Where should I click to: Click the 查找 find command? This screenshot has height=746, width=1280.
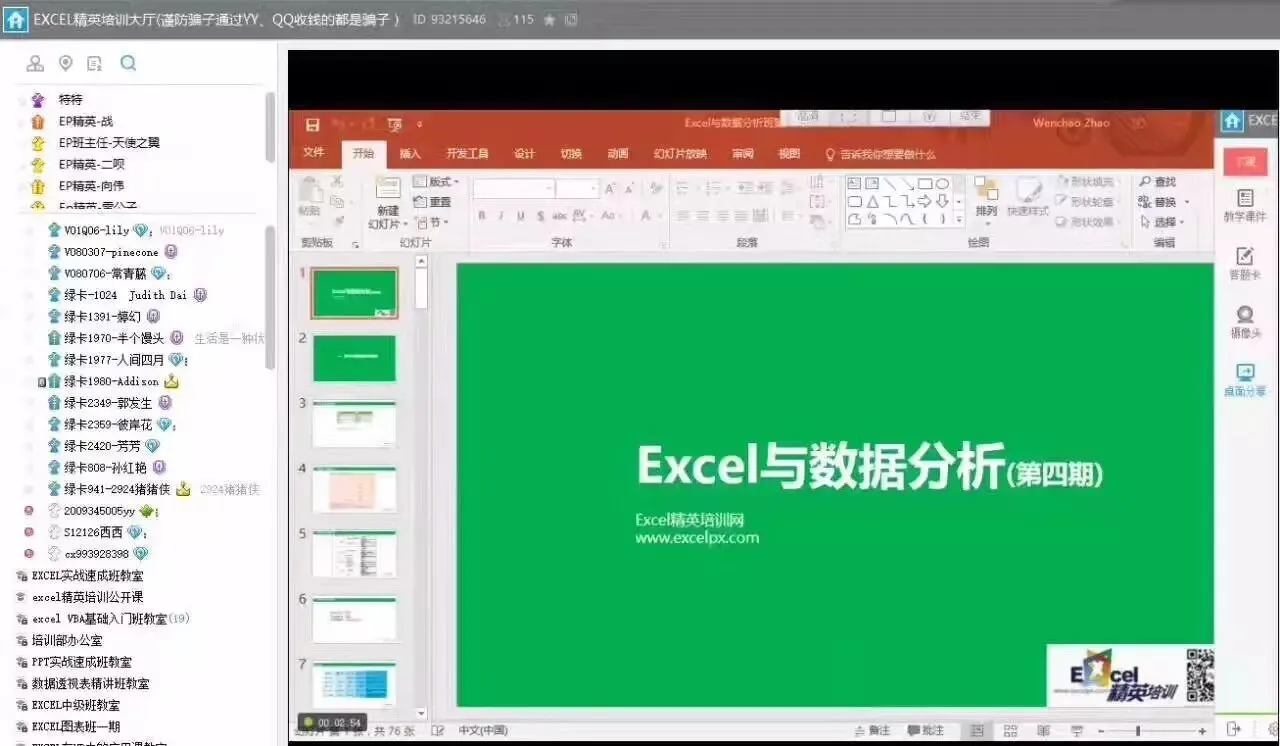tap(1157, 182)
